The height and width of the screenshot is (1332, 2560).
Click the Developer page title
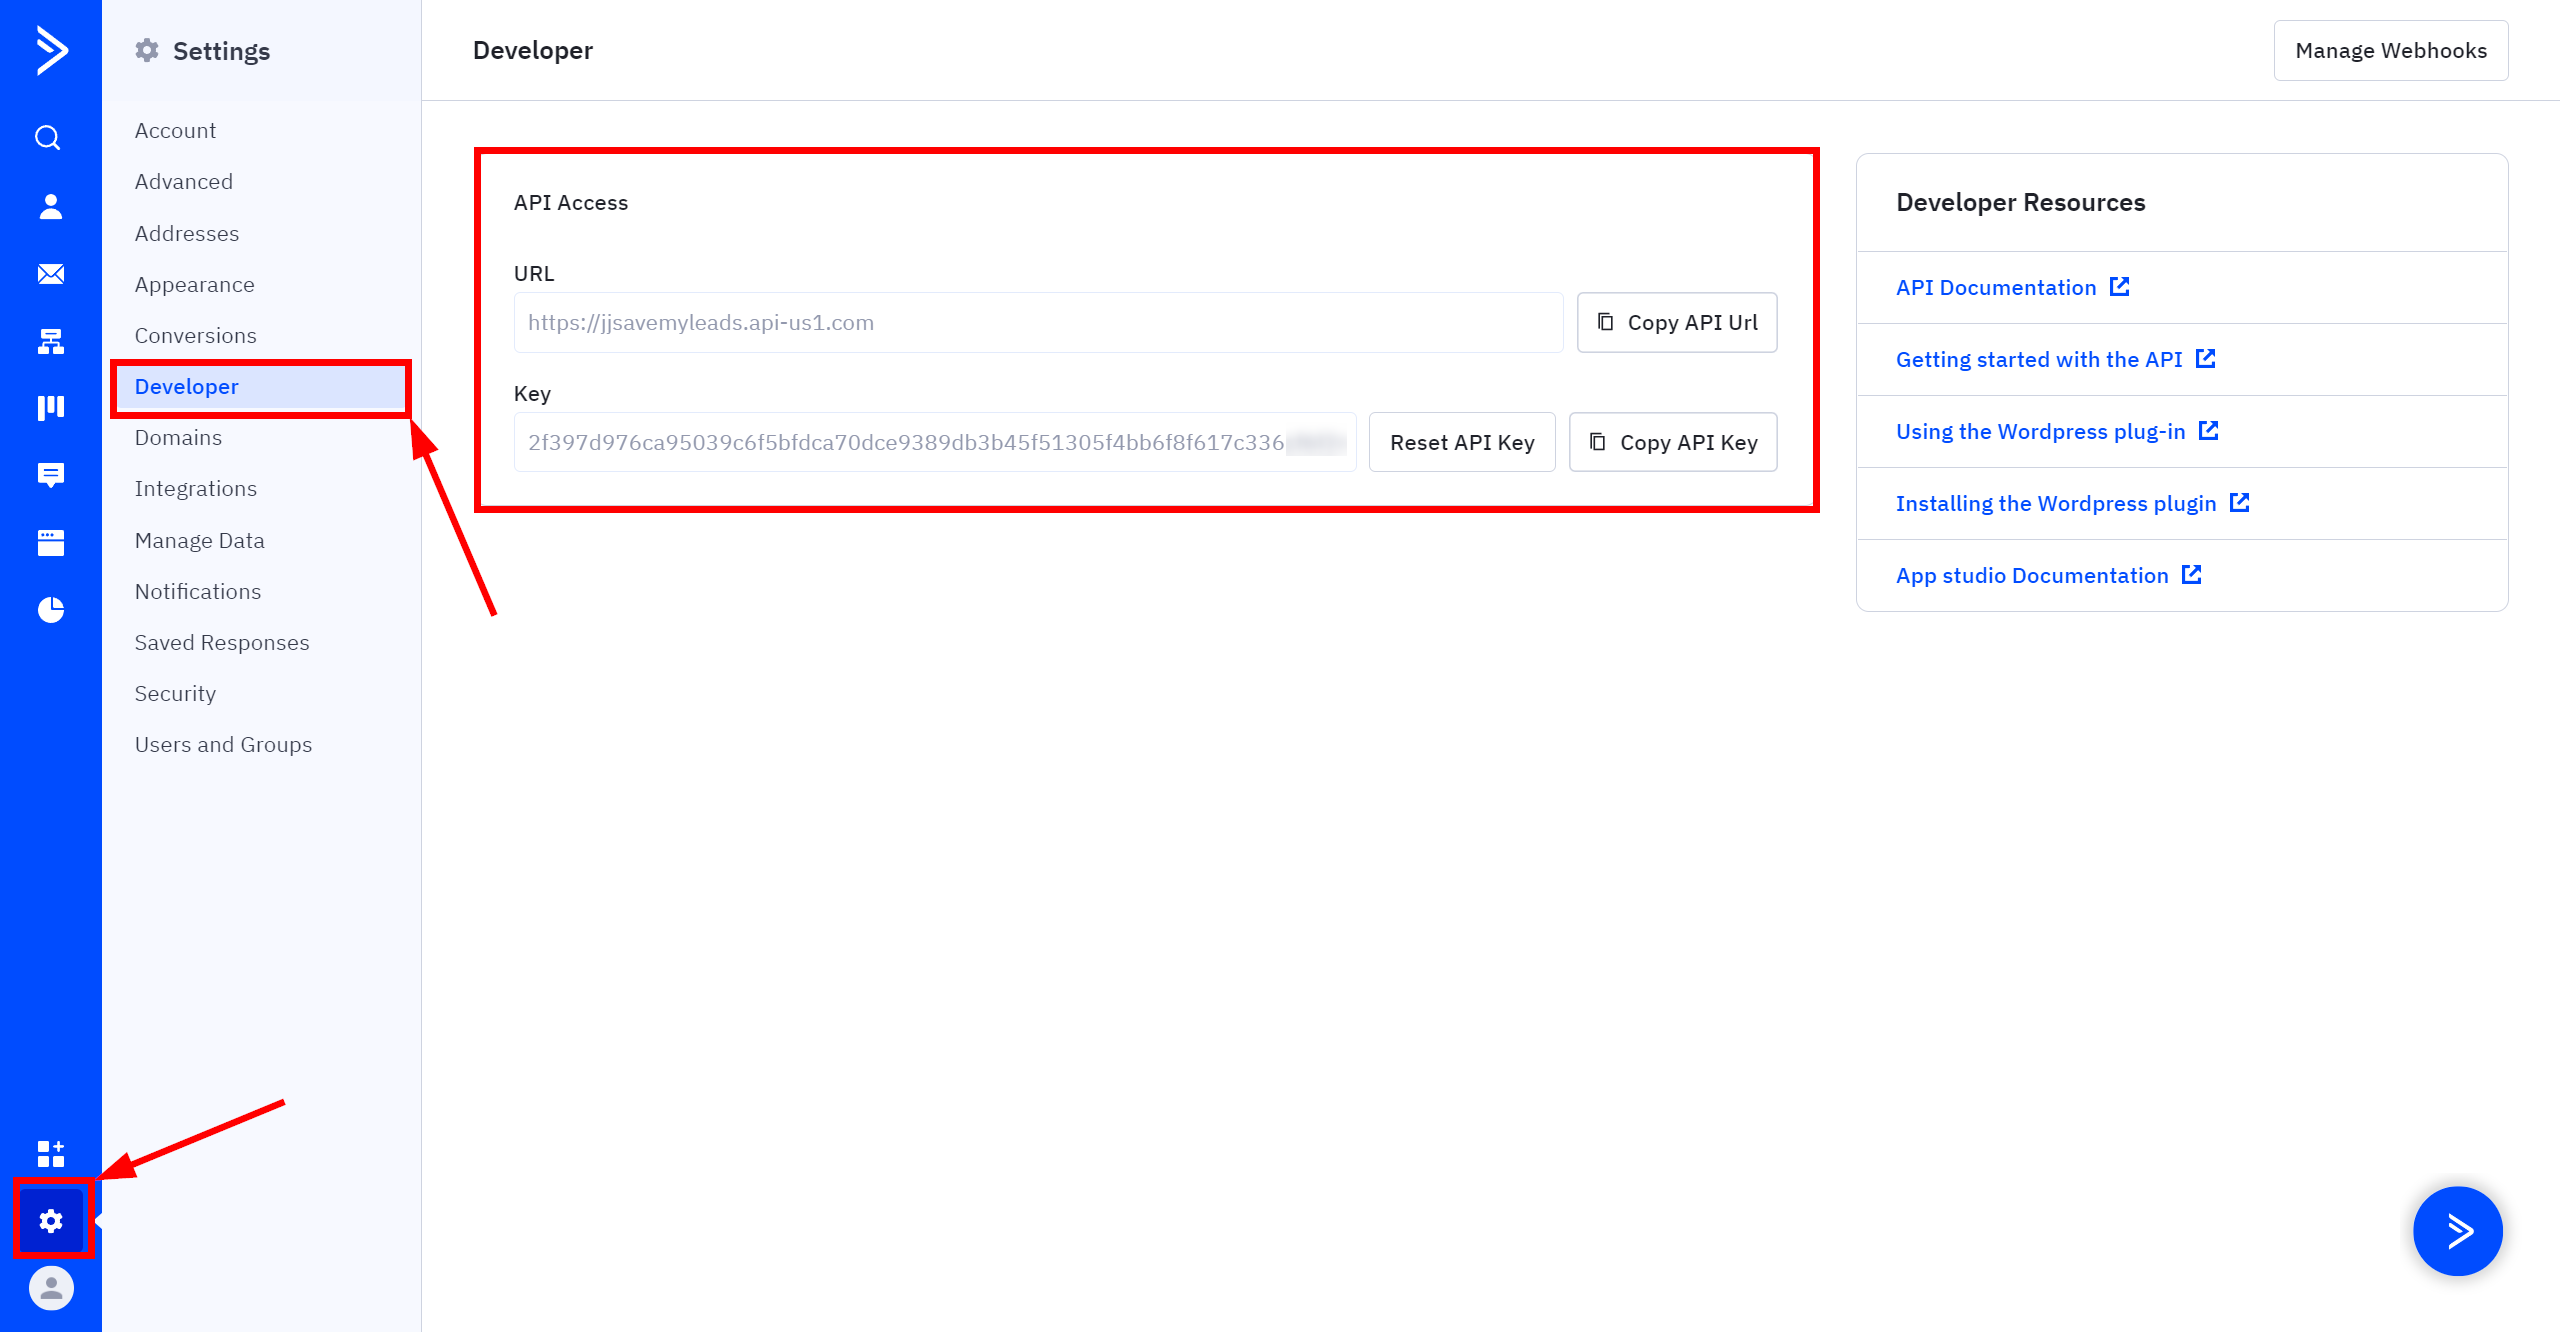pos(533,50)
